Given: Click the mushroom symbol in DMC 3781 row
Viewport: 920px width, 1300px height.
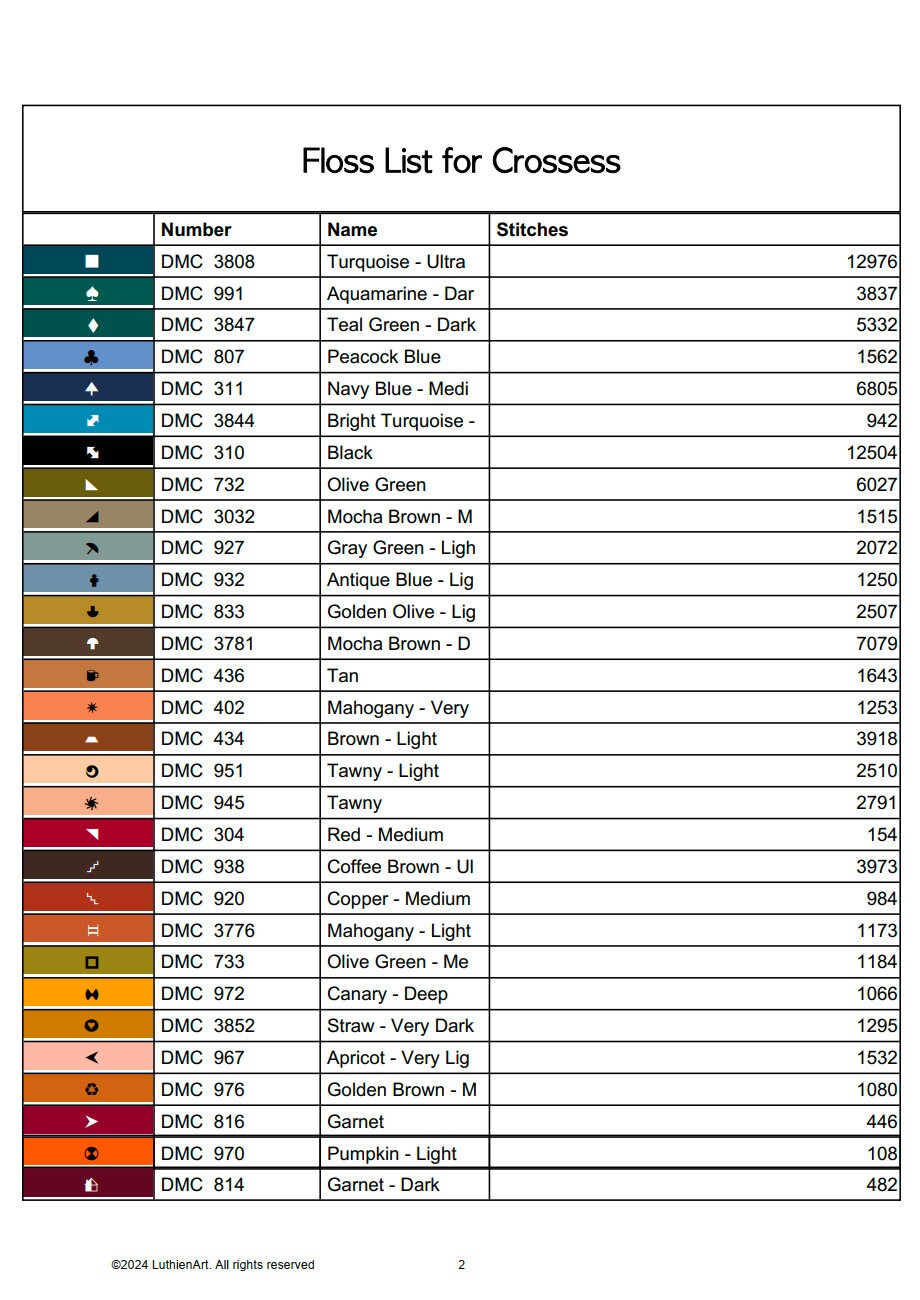Looking at the screenshot, I should (x=92, y=644).
